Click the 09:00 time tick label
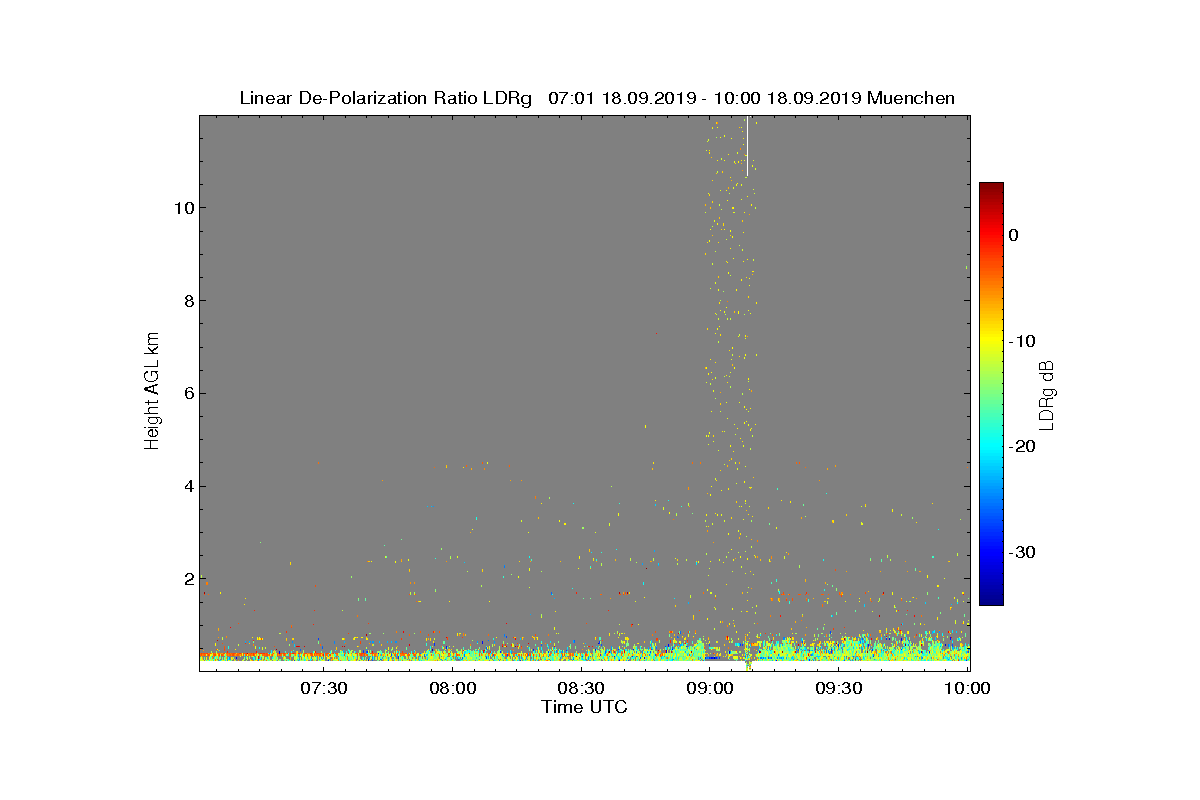Screen dimensions: 1200x800 point(710,689)
